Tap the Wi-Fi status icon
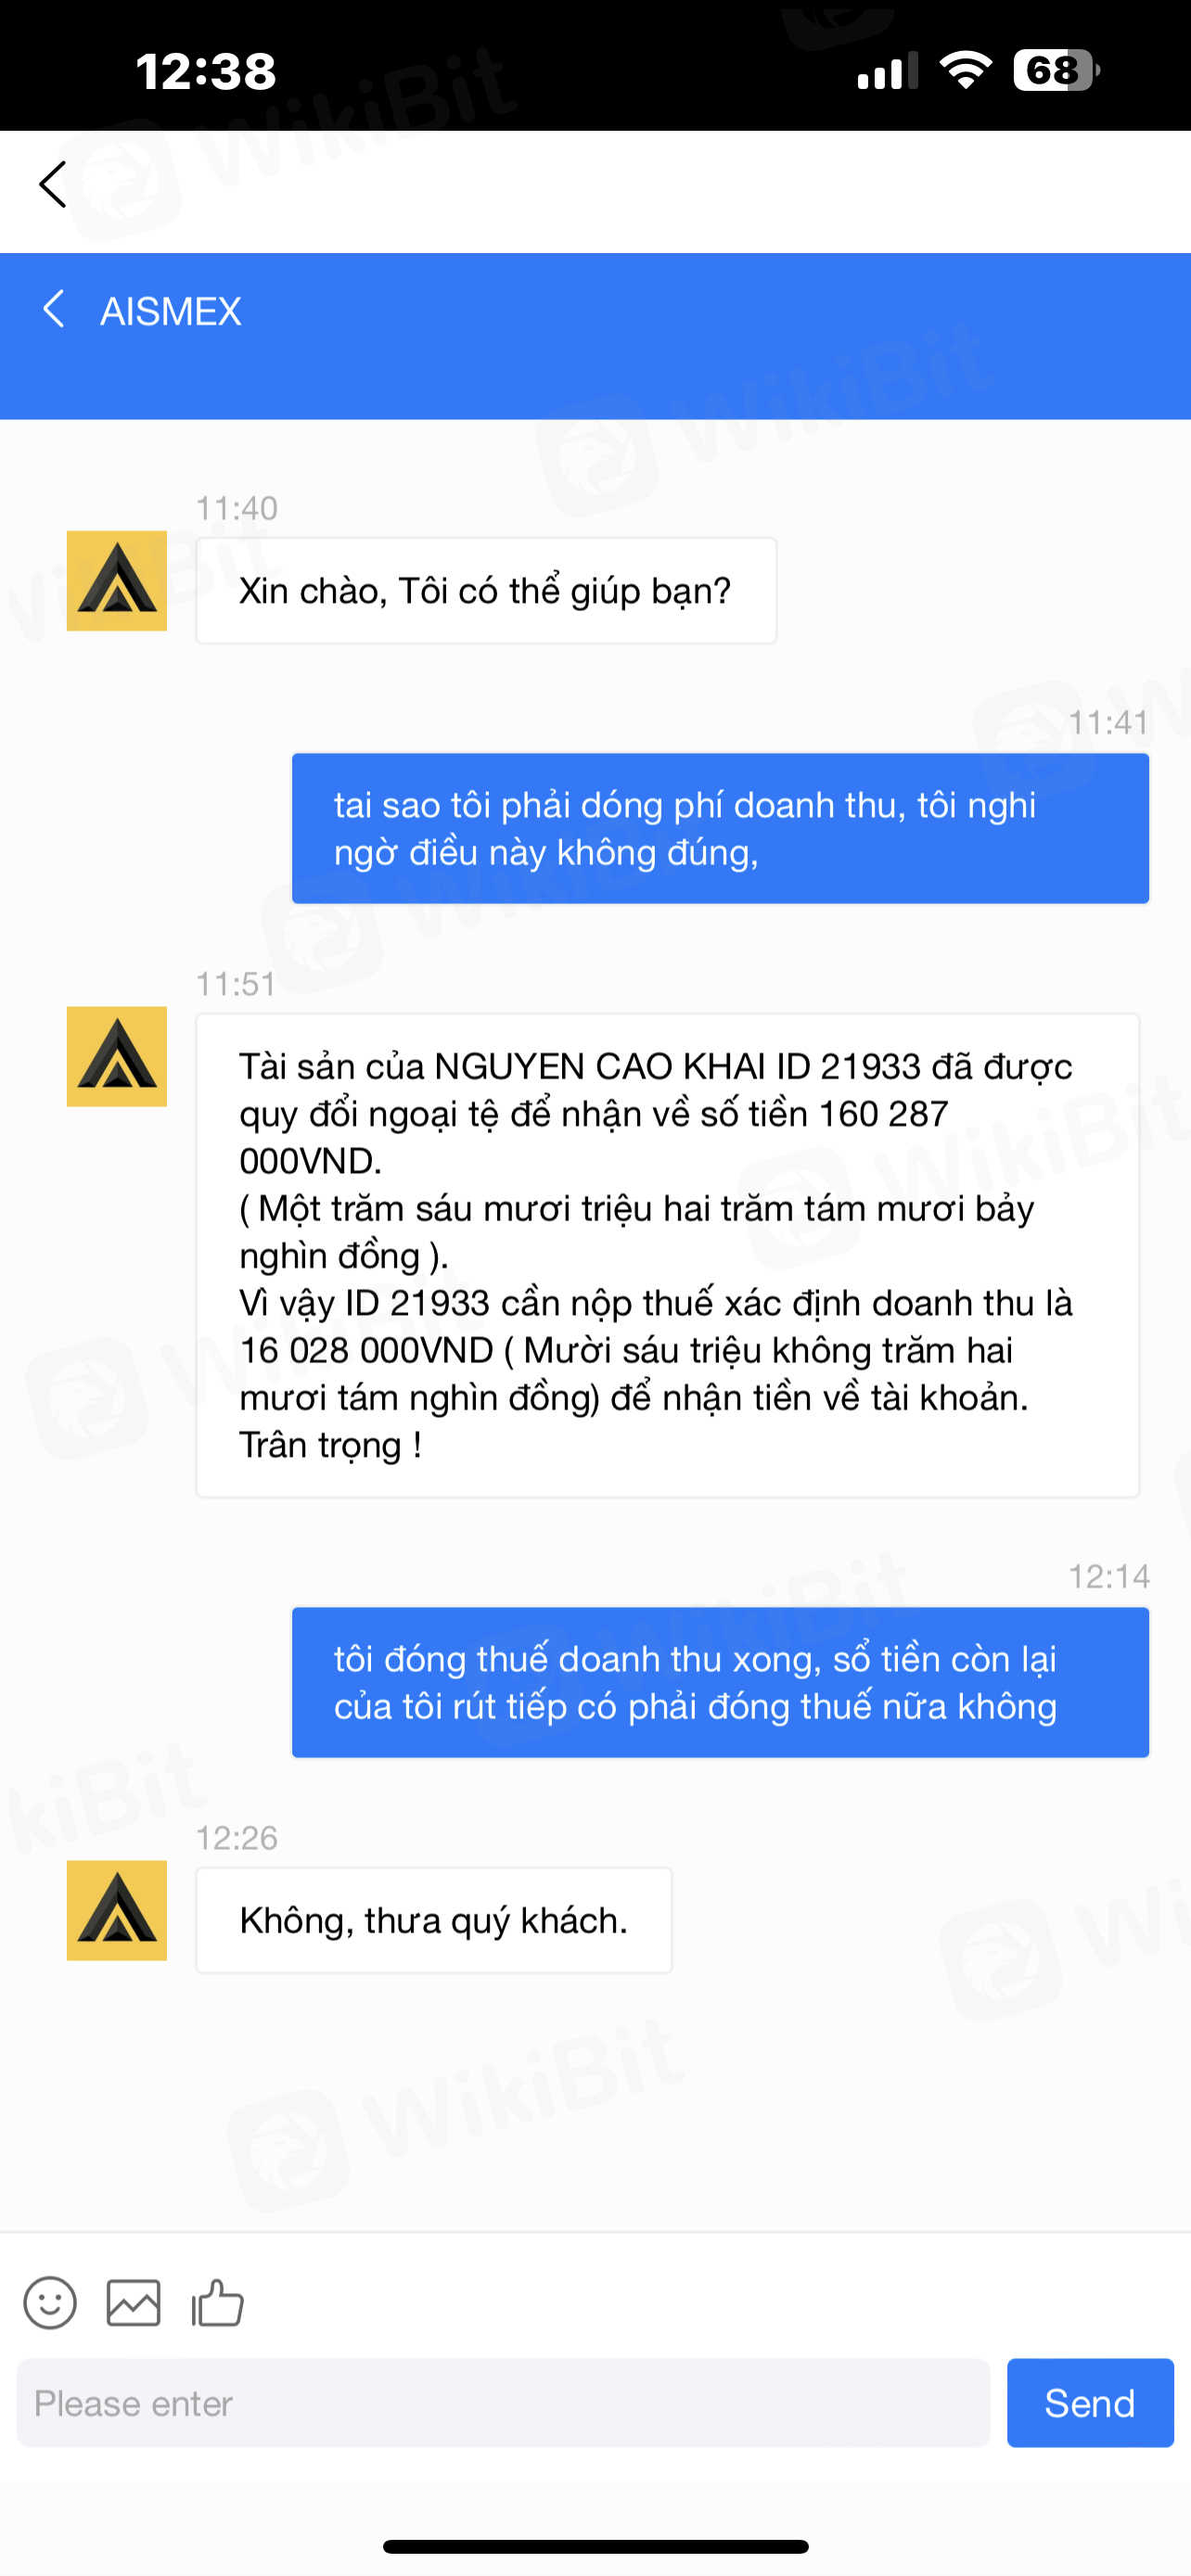Screen dimensions: 1191x2576 coord(965,70)
